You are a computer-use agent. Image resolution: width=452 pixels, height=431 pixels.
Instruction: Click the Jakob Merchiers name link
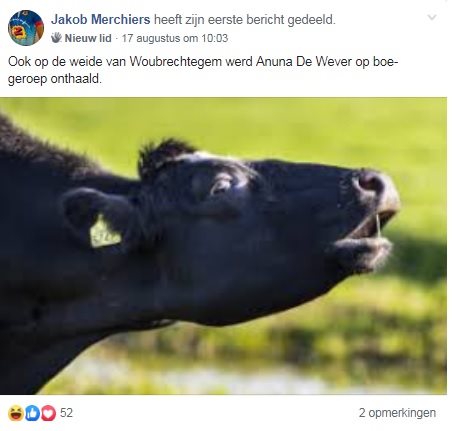click(x=100, y=20)
